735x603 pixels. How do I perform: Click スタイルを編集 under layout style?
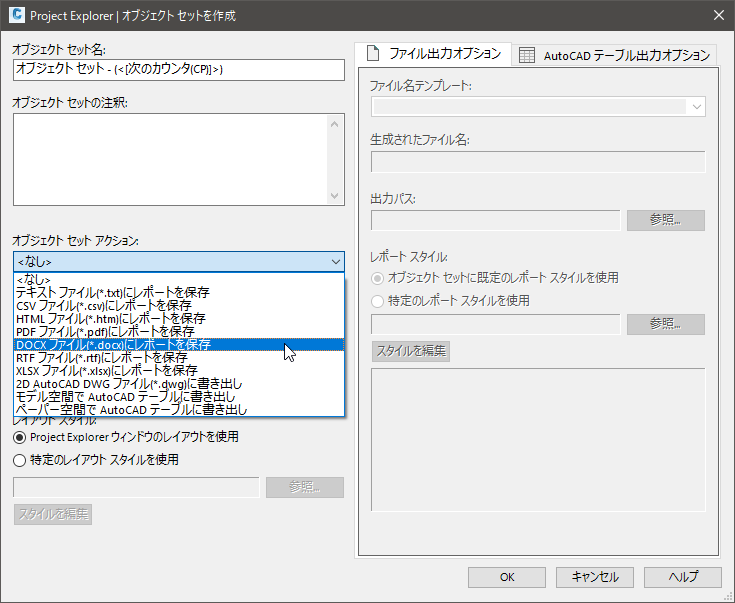pyautogui.click(x=53, y=514)
